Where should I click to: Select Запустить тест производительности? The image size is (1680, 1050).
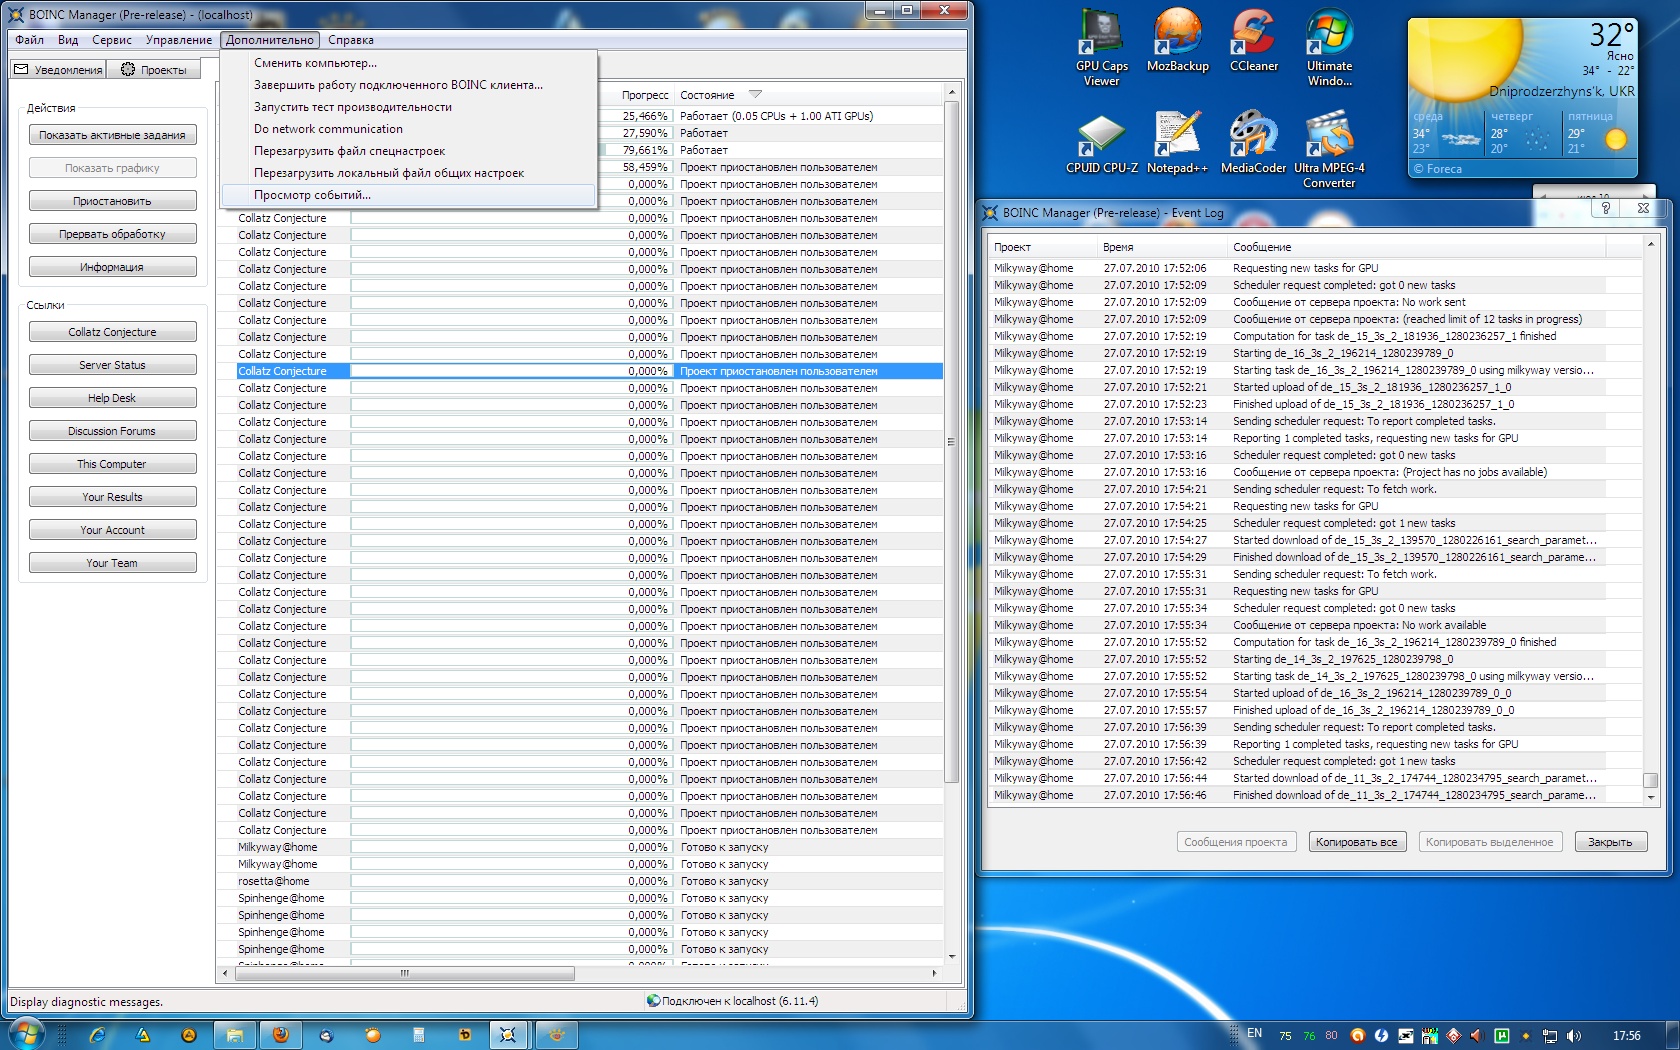pyautogui.click(x=409, y=107)
